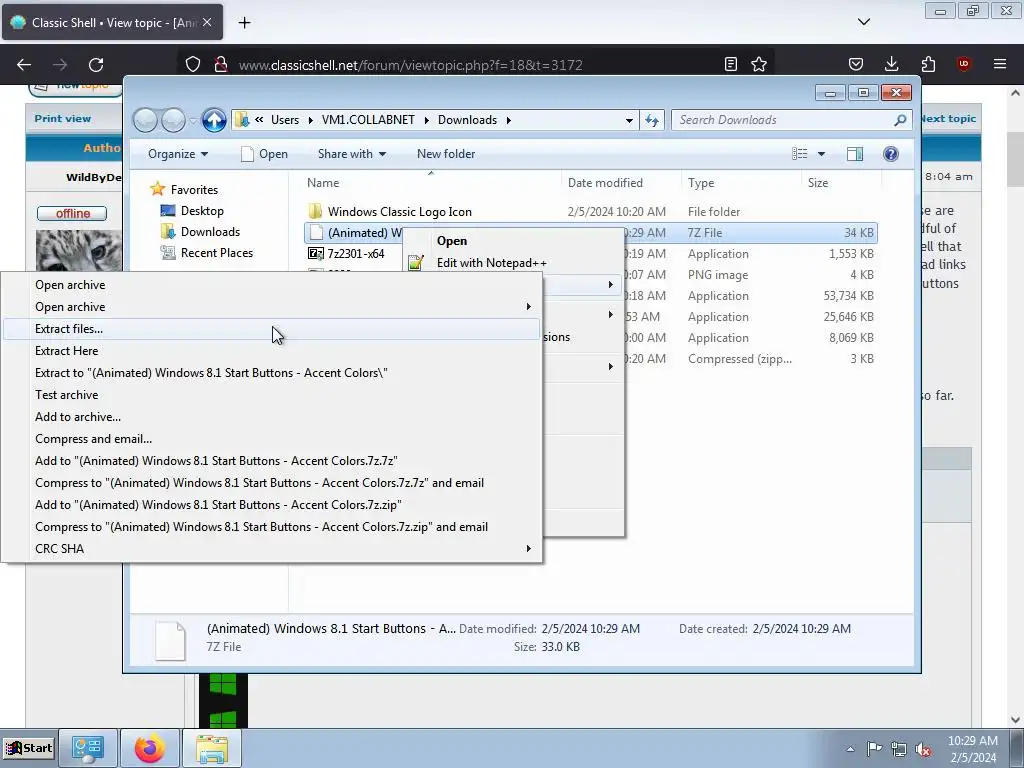Toggle reader view icon in Firefox
Viewport: 1024px width, 768px height.
tap(731, 64)
